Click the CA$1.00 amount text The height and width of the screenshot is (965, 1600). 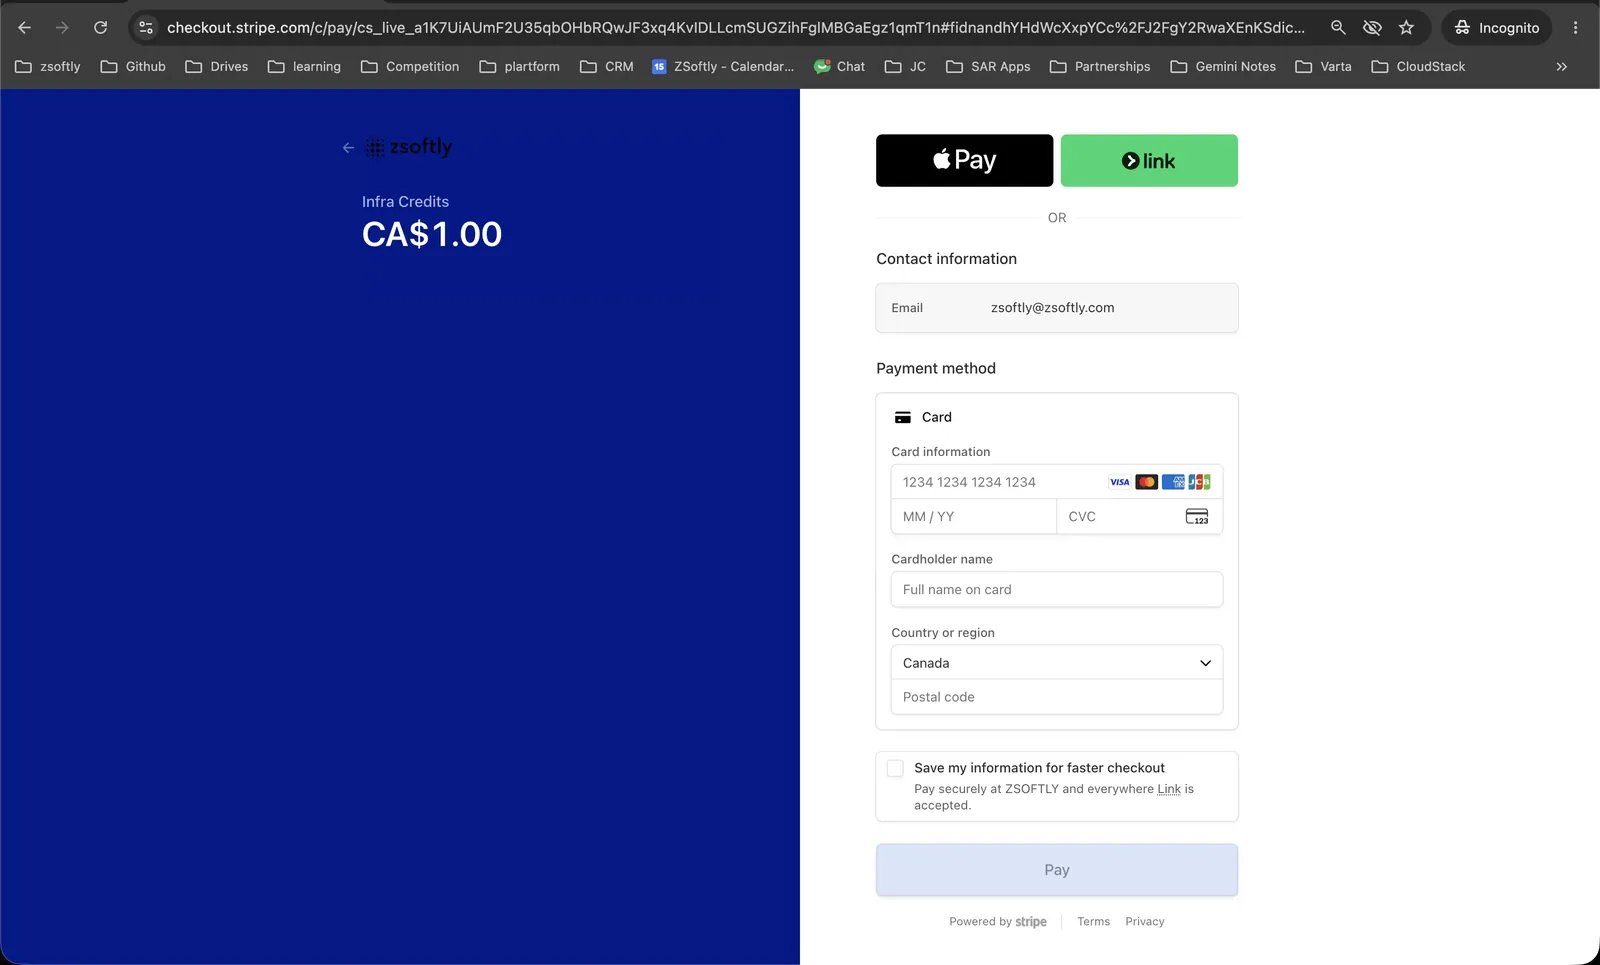coord(432,234)
